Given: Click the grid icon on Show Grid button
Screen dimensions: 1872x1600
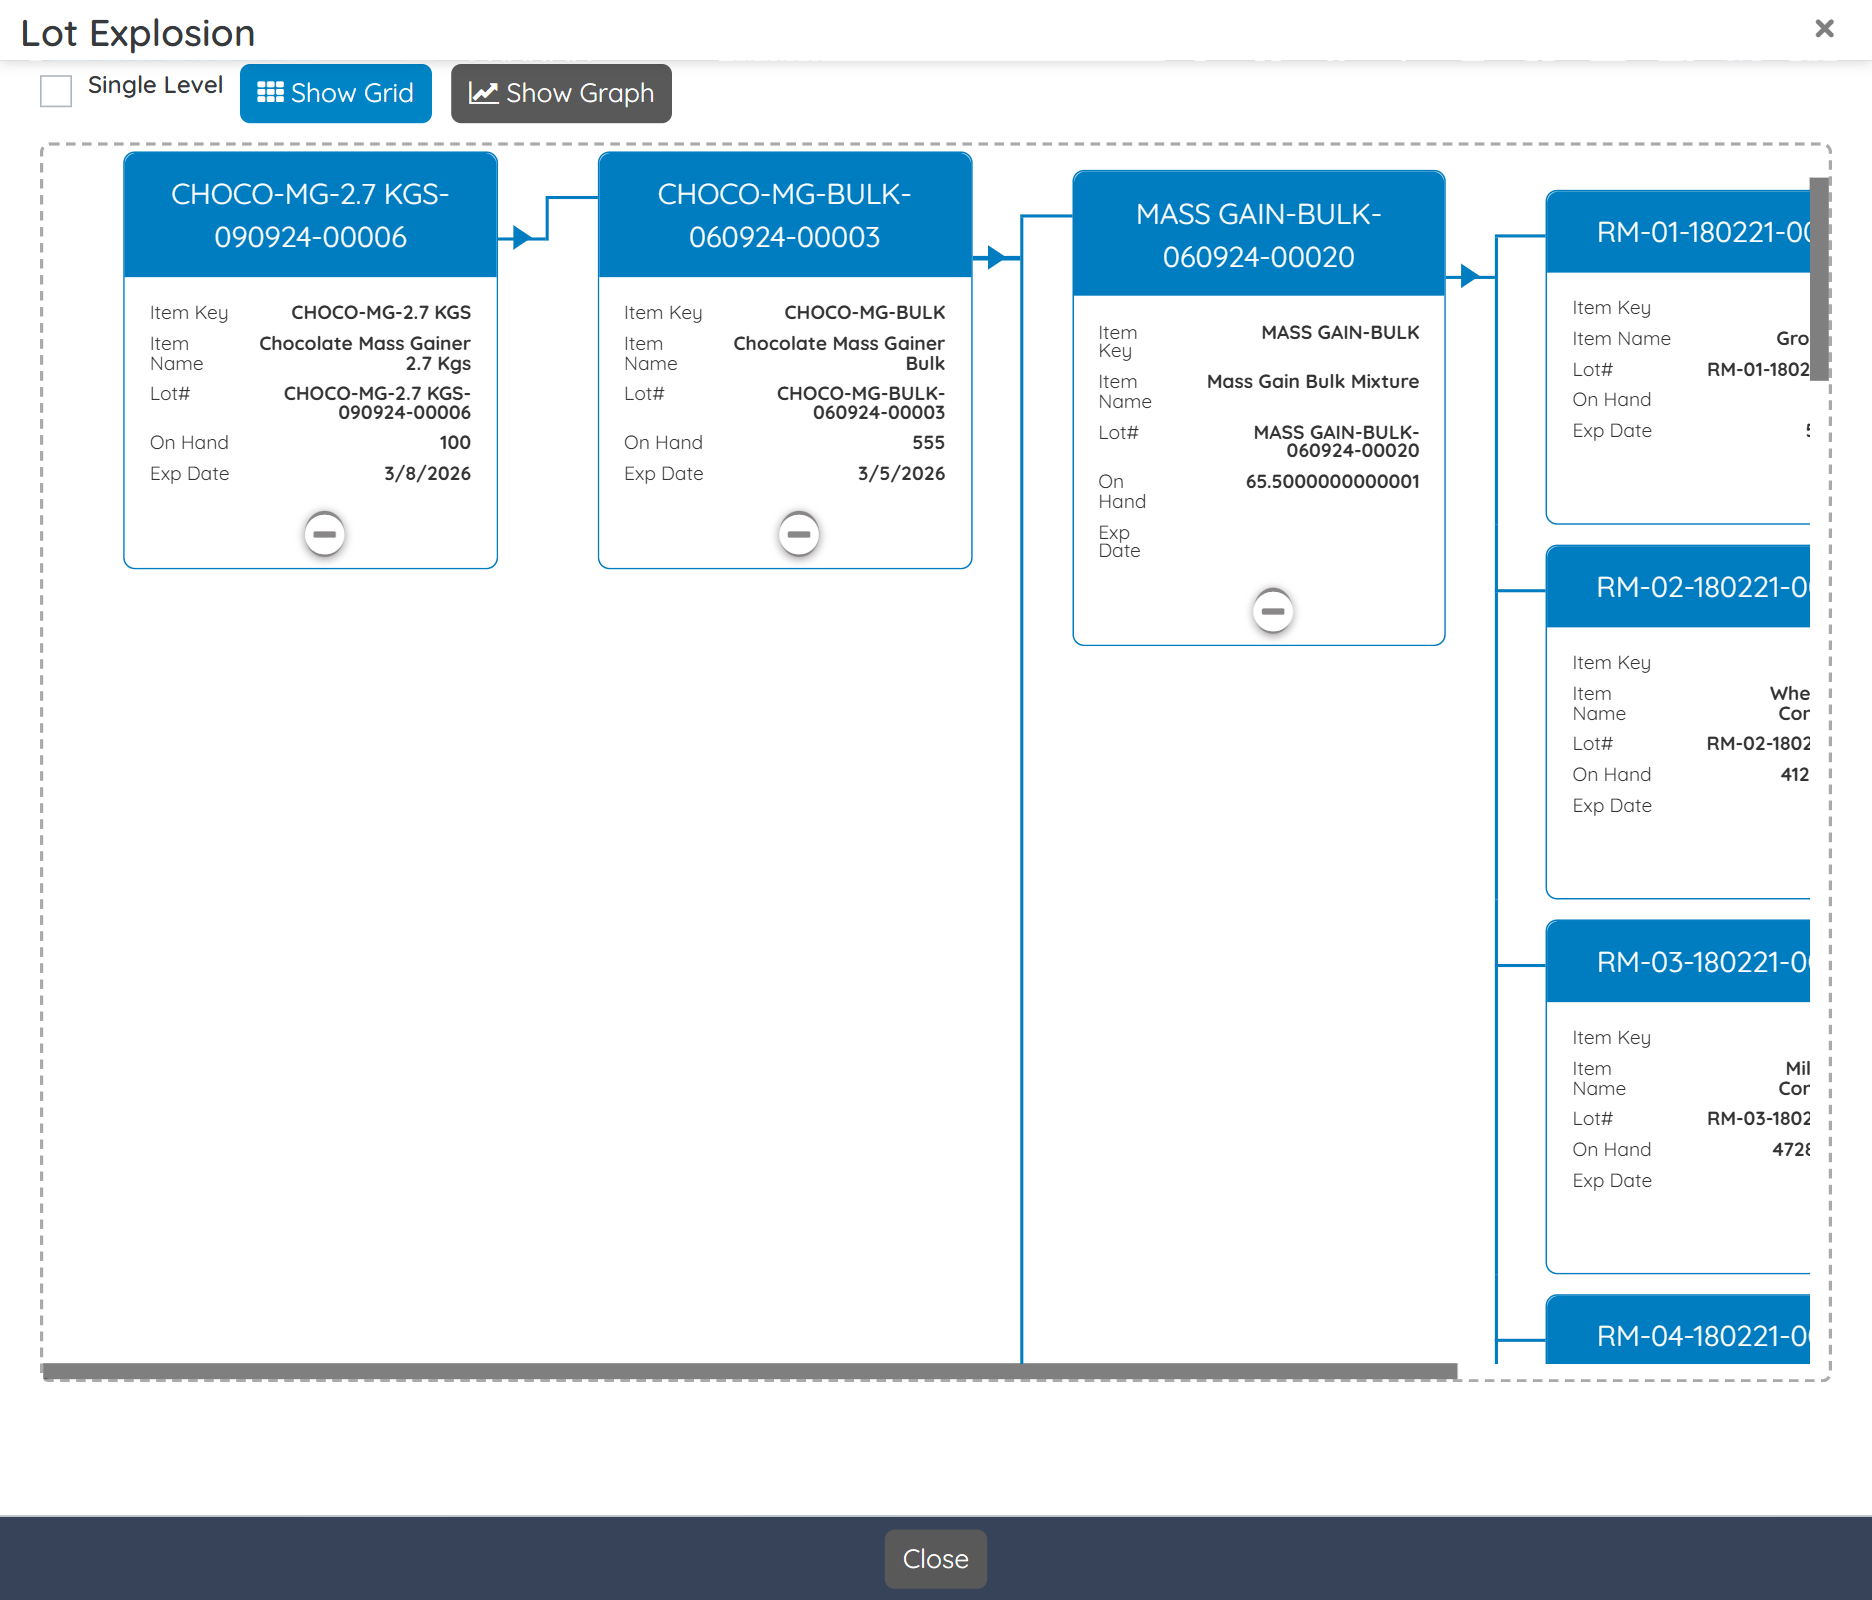Looking at the screenshot, I should click(x=270, y=93).
